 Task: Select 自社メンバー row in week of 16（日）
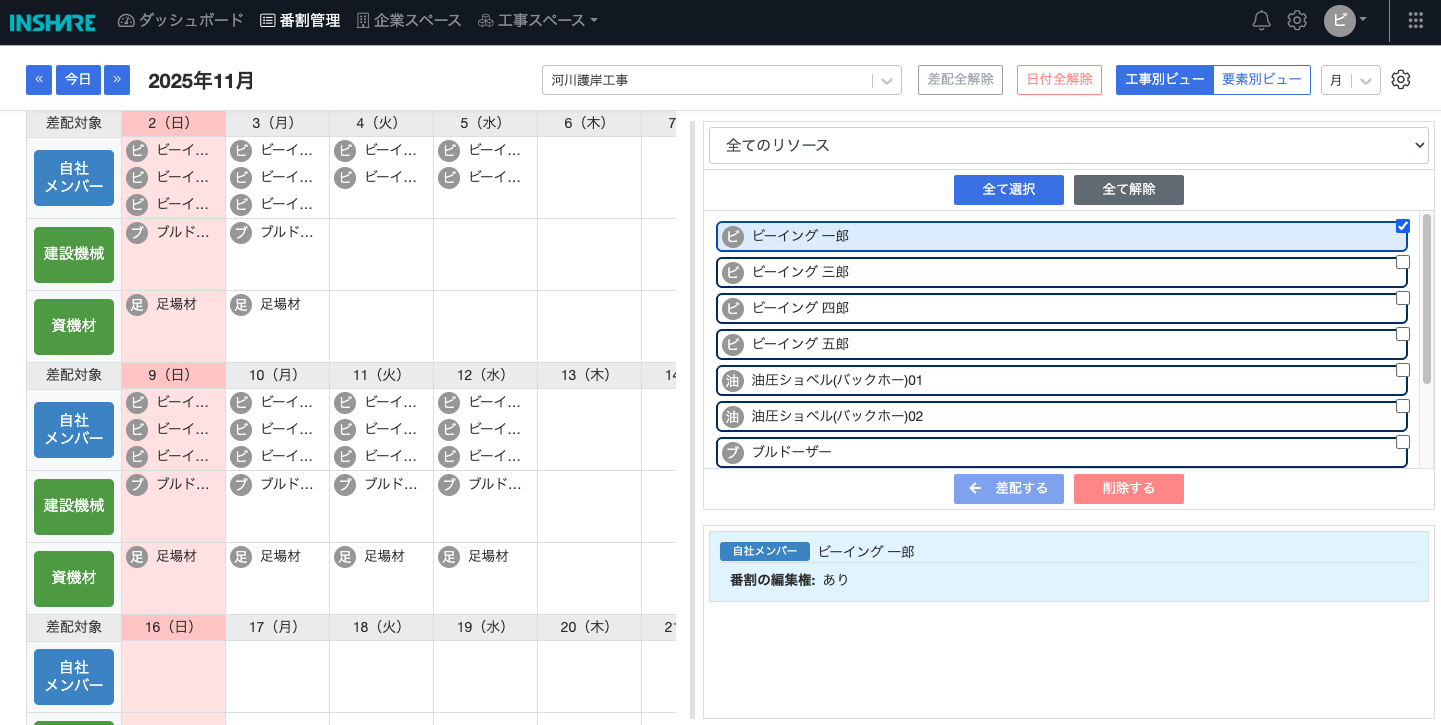tap(74, 677)
